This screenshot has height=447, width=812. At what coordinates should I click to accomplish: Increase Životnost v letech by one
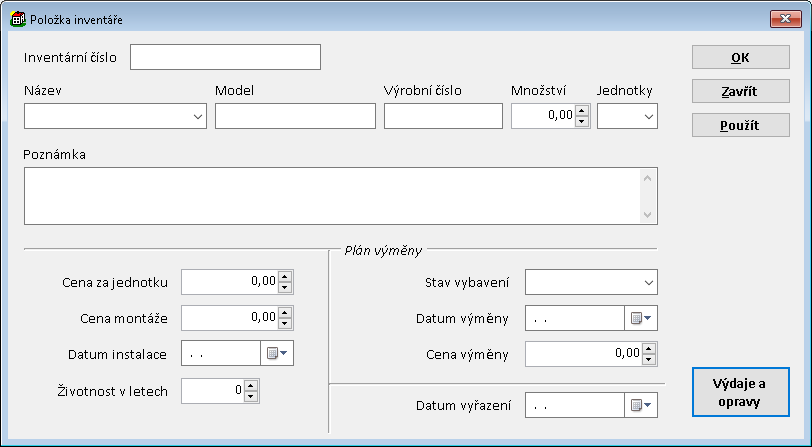[251, 385]
